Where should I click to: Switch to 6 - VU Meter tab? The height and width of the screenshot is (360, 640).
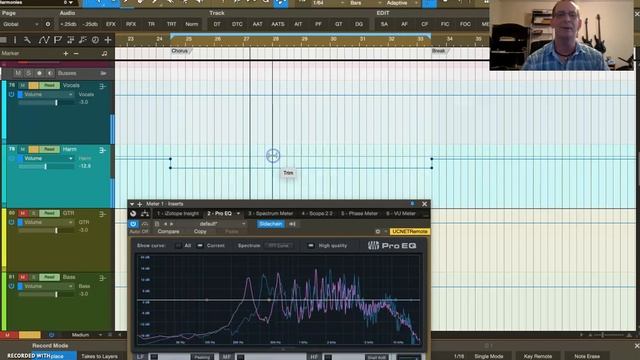[401, 213]
